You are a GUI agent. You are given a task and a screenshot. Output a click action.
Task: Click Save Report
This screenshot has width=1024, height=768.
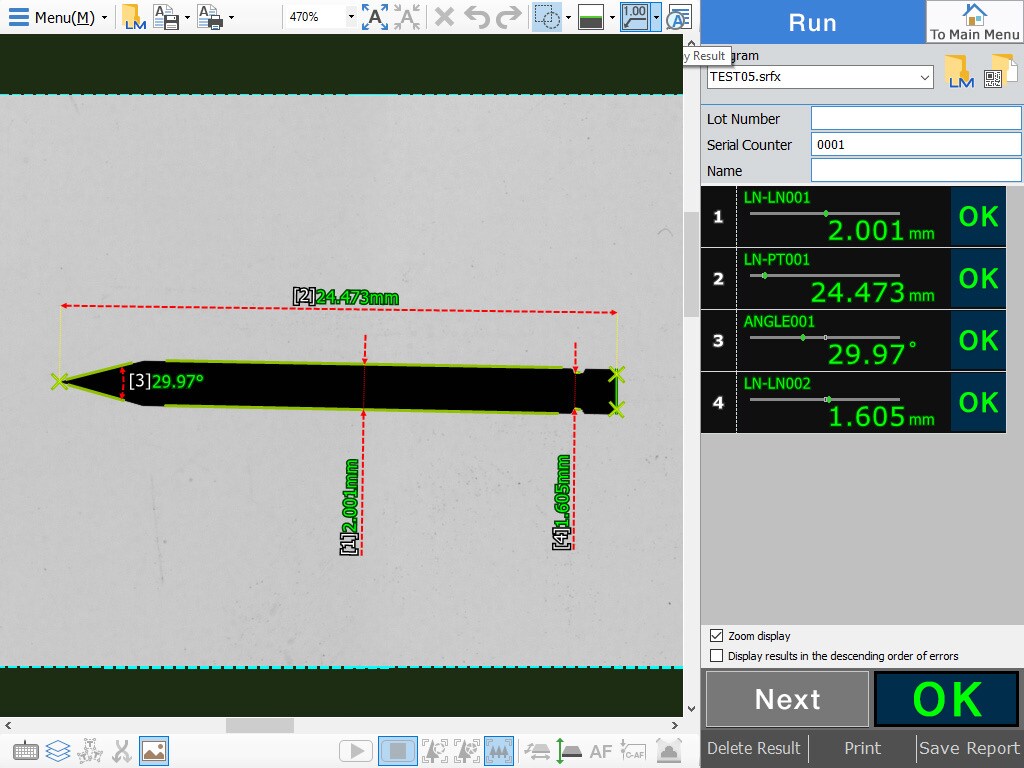coord(969,748)
